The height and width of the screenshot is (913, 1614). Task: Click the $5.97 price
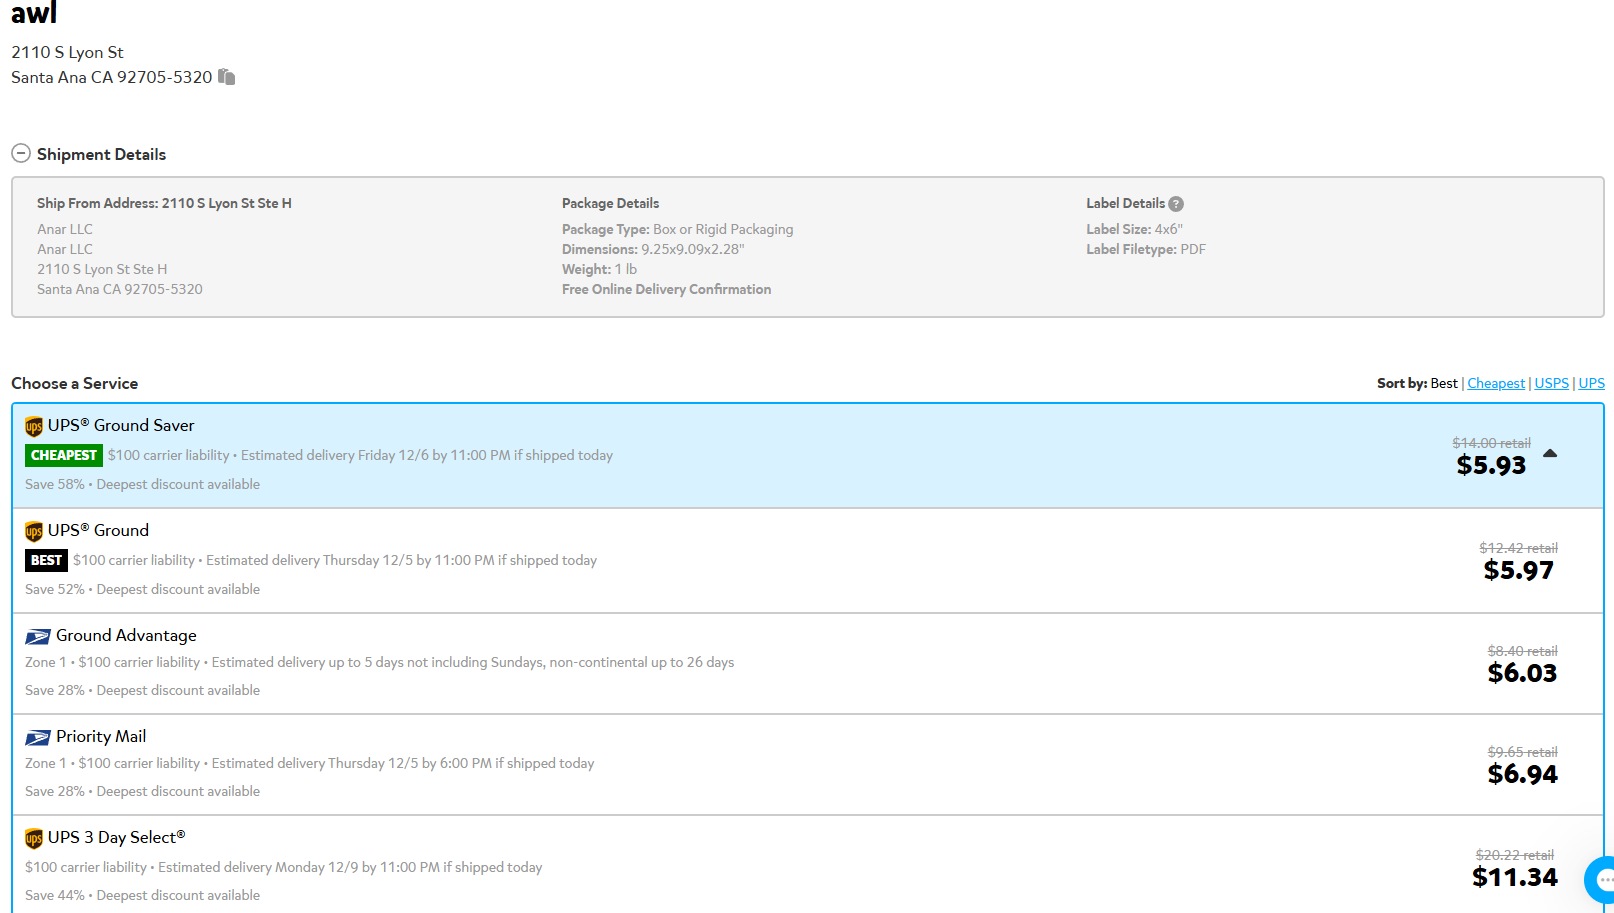point(1518,570)
